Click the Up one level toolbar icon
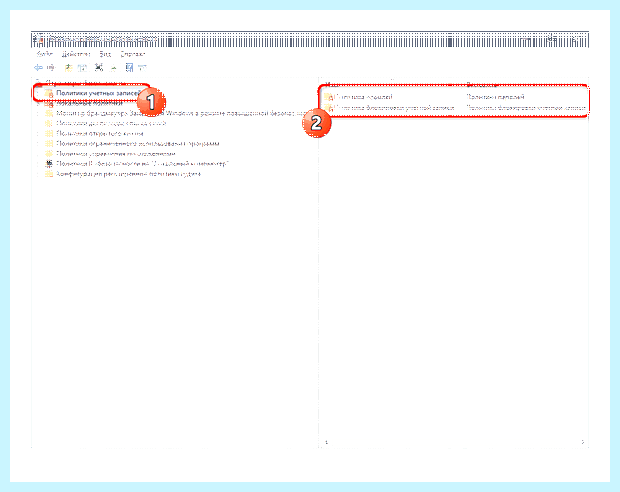This screenshot has width=620, height=492. (68, 68)
